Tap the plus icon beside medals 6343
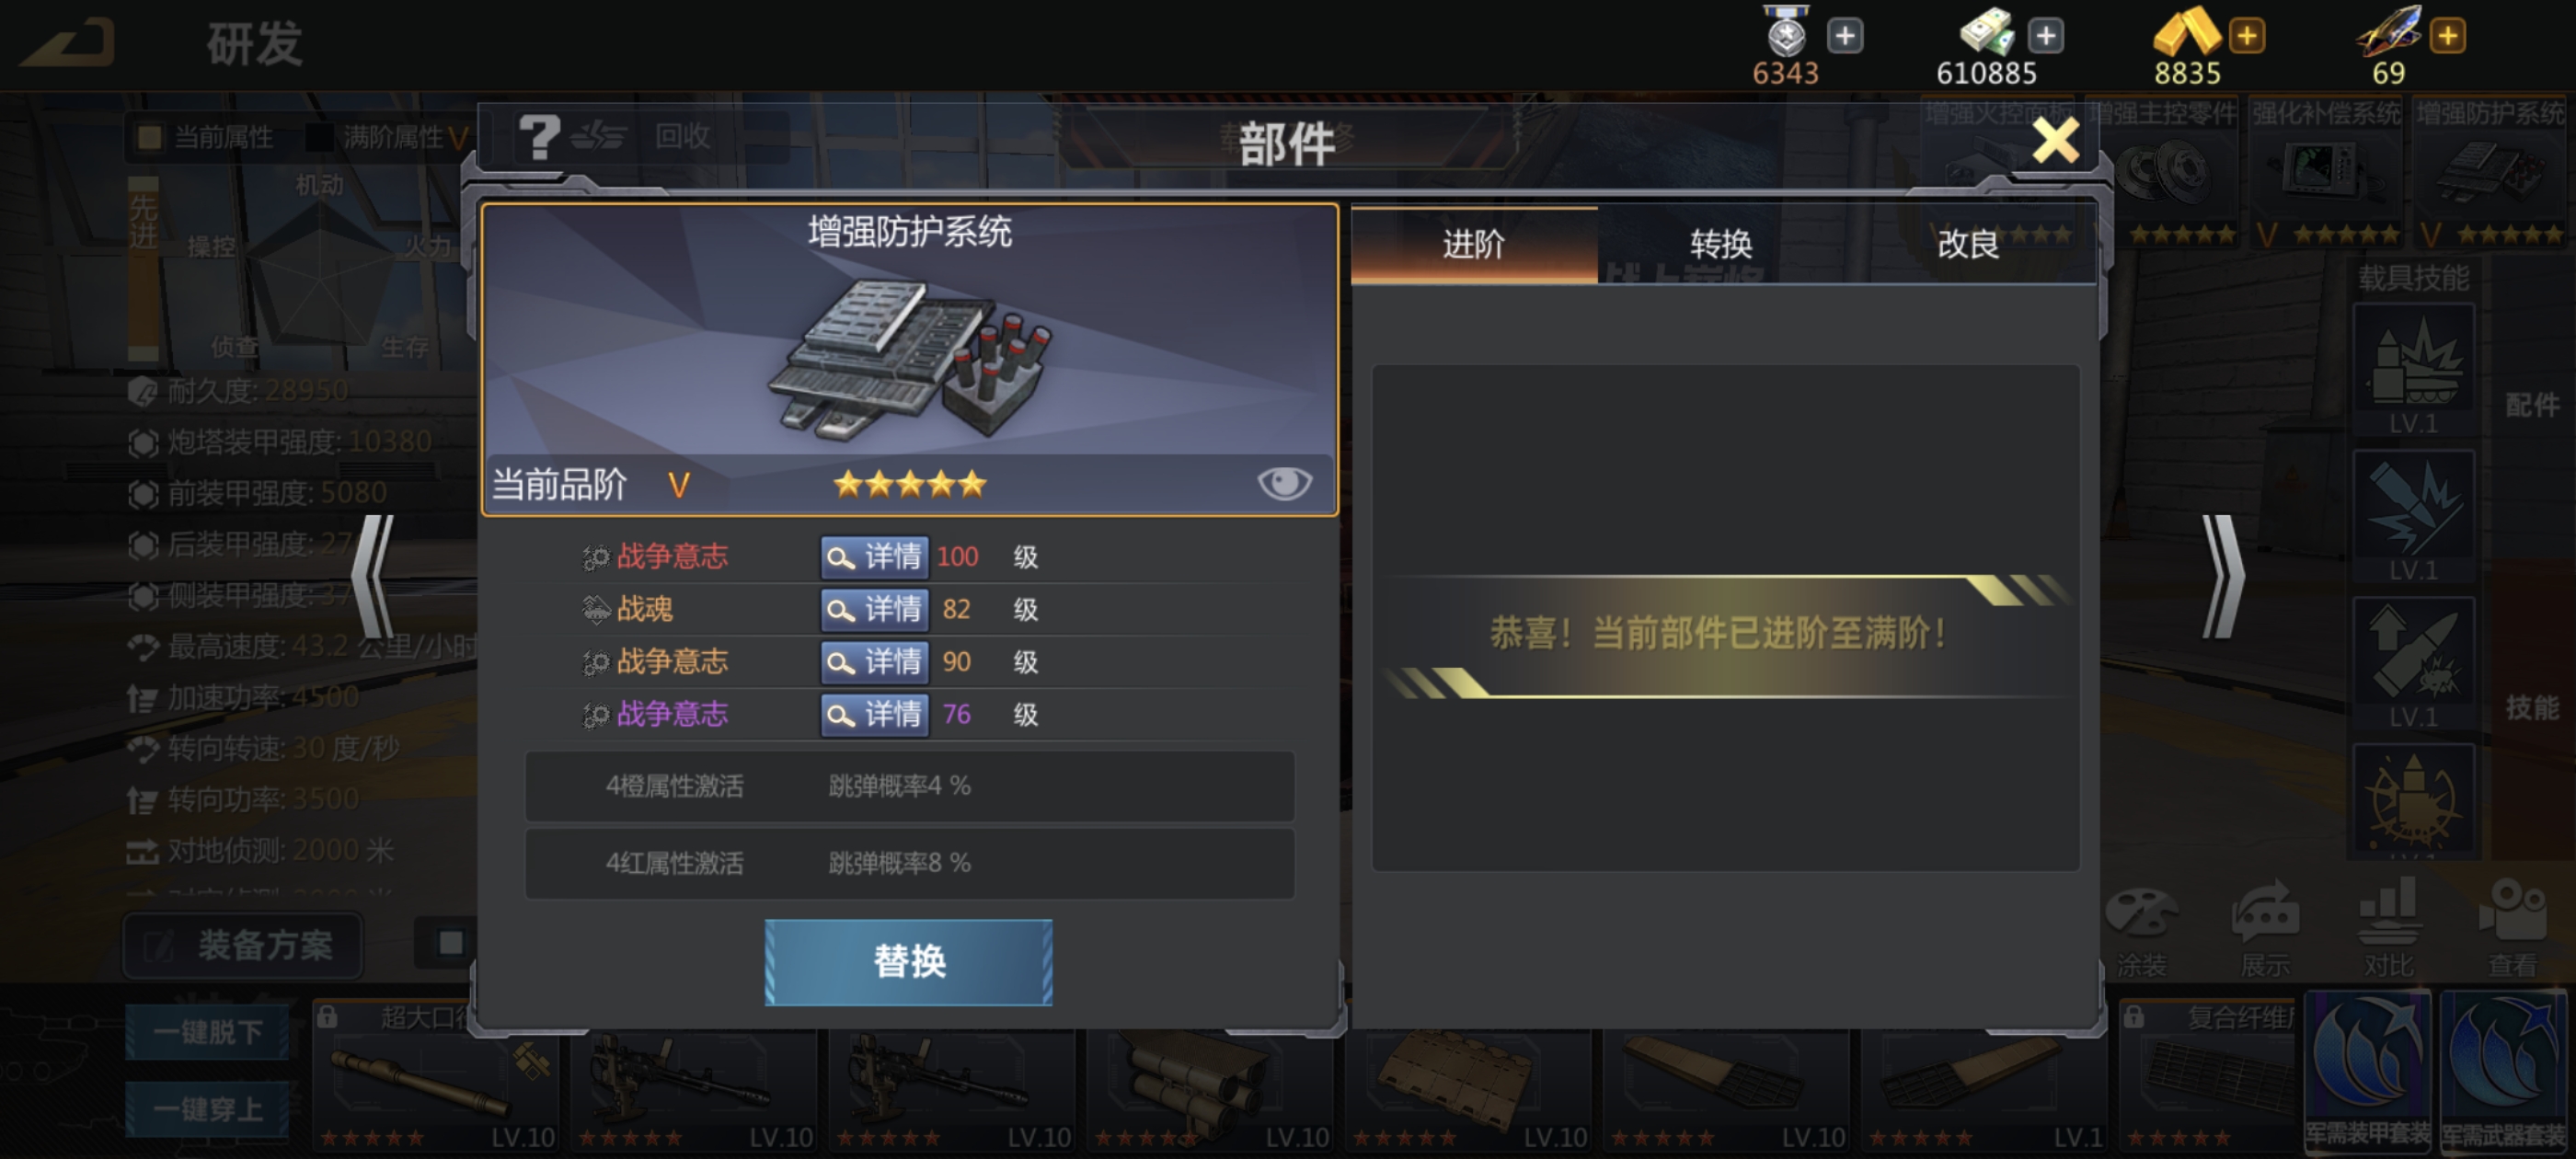 (1845, 37)
